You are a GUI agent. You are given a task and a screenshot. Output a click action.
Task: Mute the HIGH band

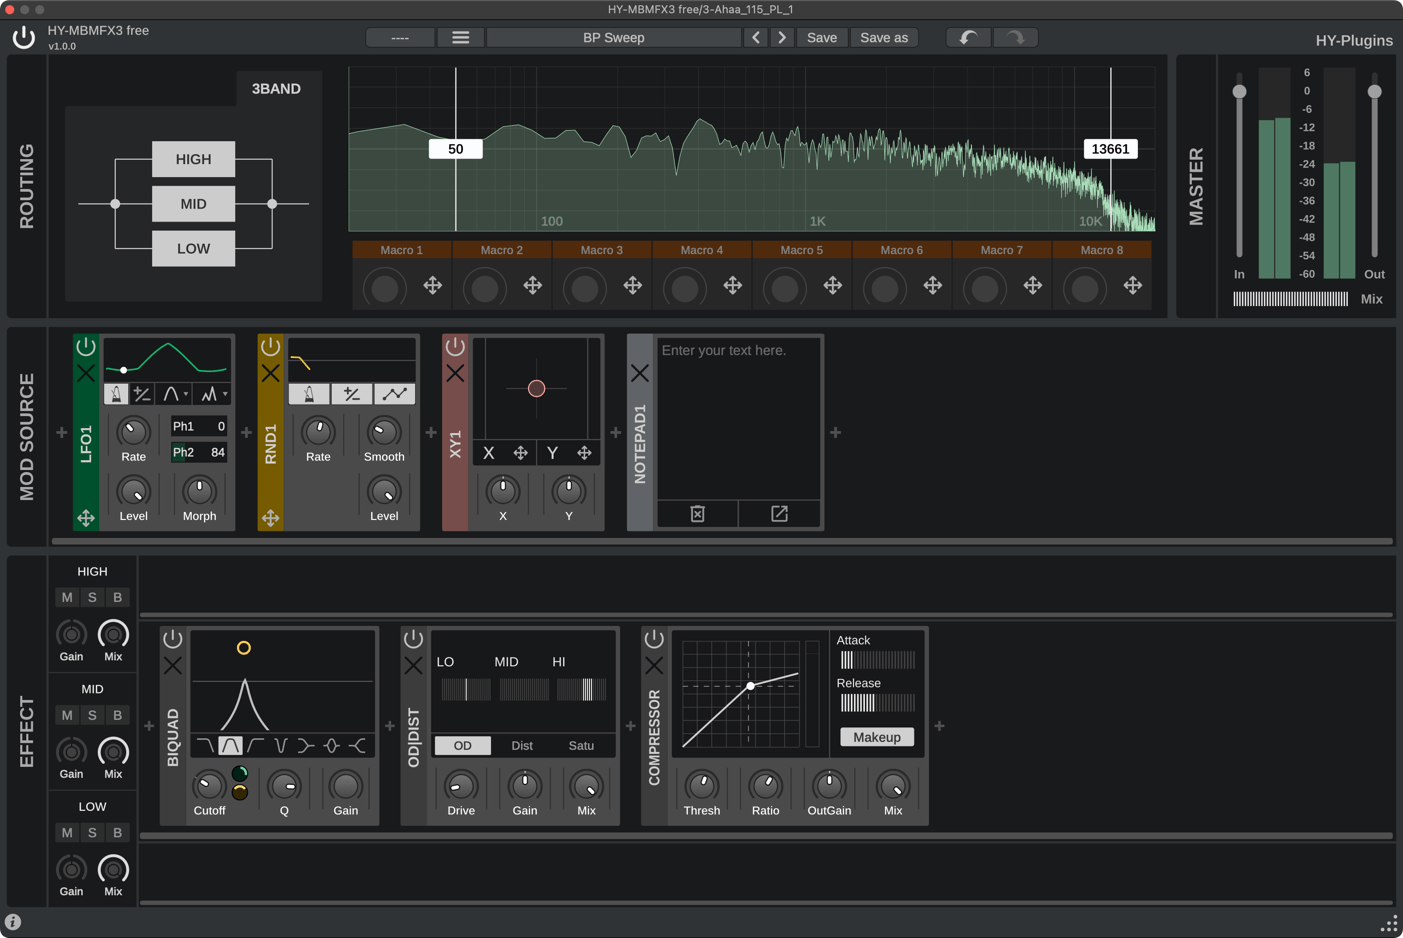[x=67, y=597]
